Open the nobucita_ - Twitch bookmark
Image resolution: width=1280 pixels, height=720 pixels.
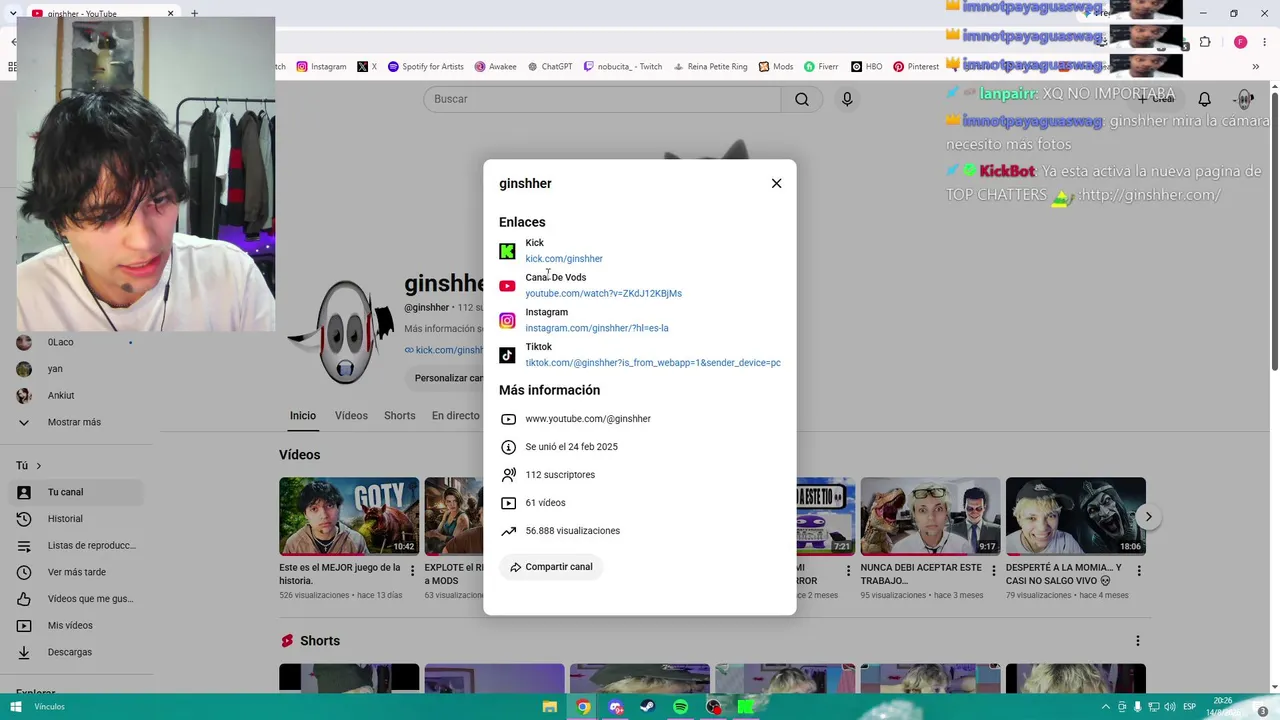623,67
